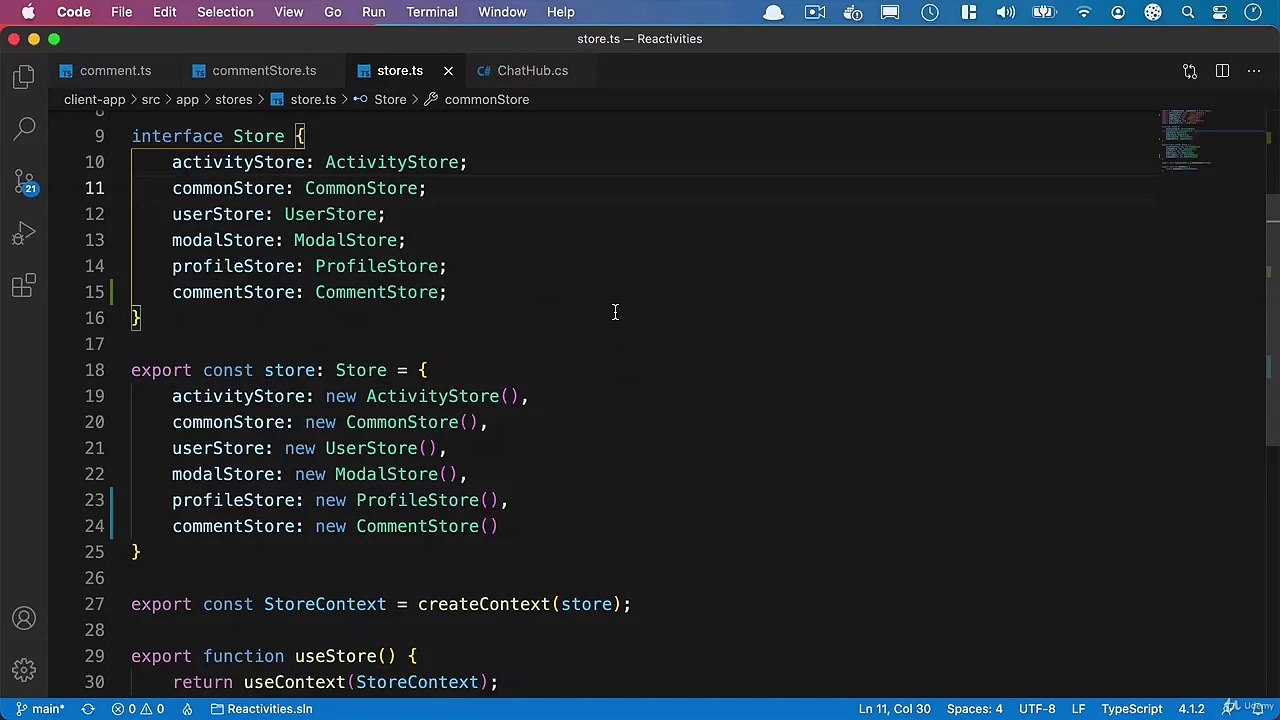
Task: Open the Accounts menu in activity bar
Action: pyautogui.click(x=24, y=619)
